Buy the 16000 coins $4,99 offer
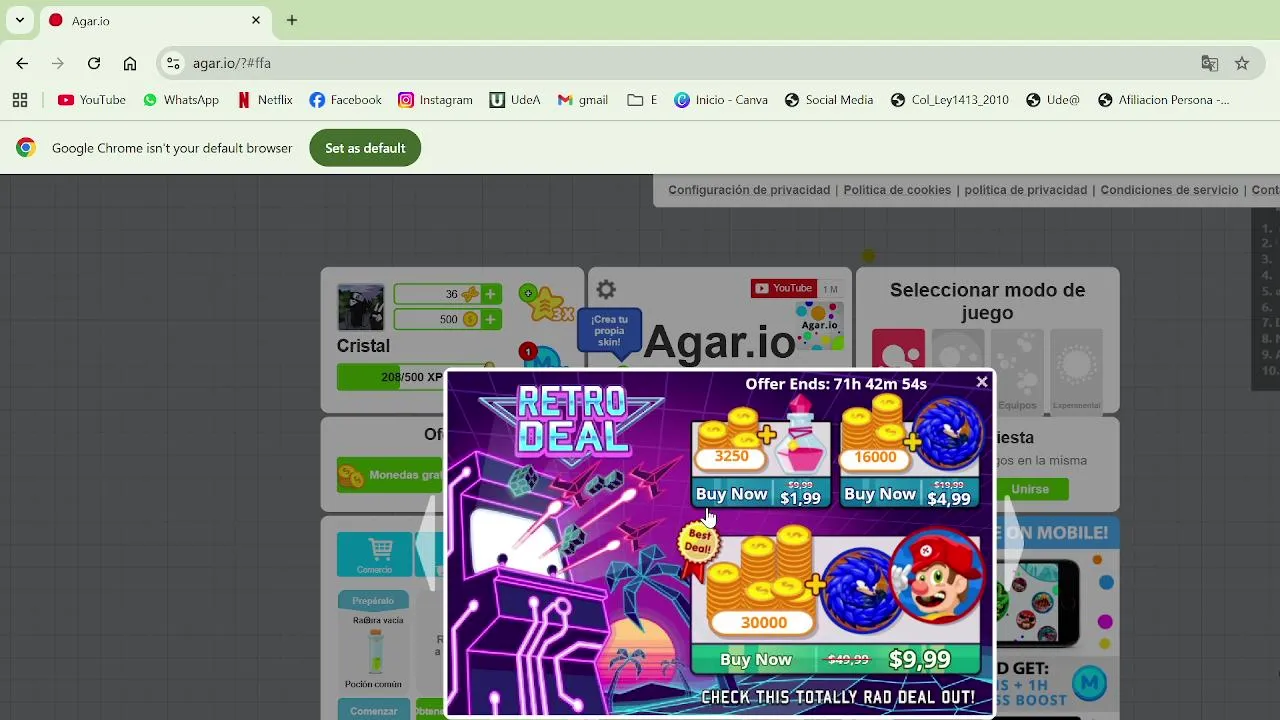1280x720 pixels. tap(909, 494)
